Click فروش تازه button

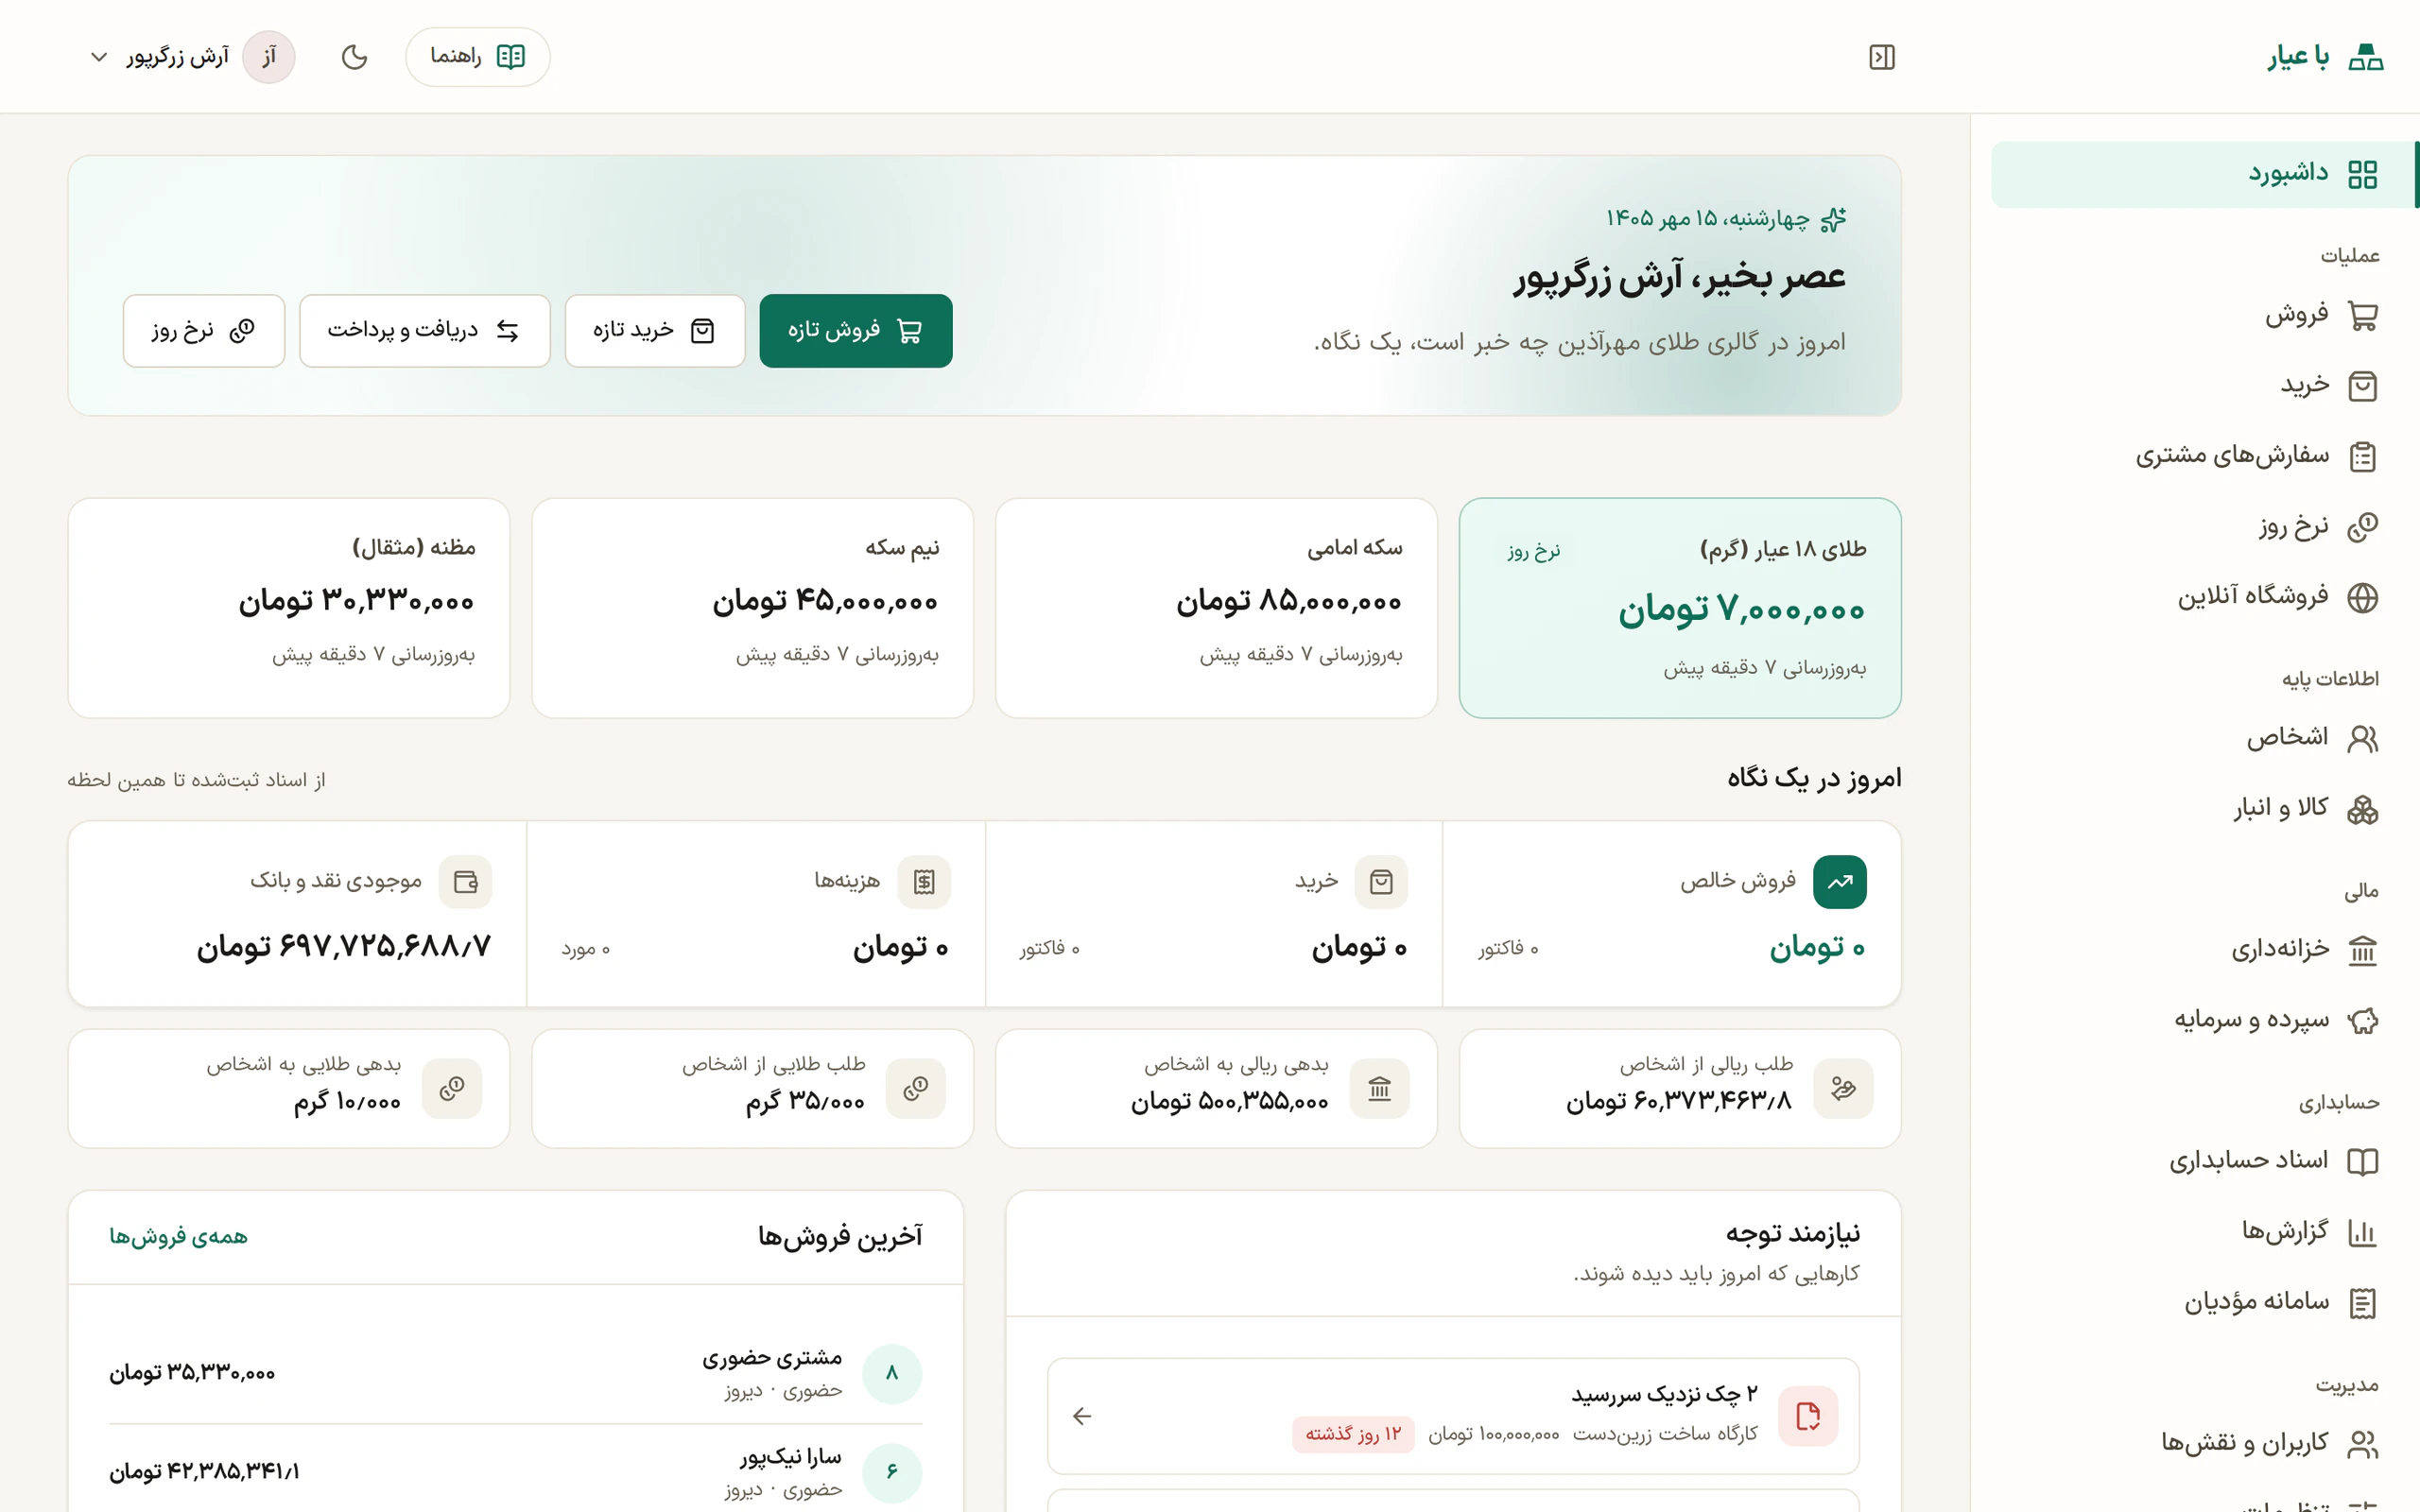click(x=855, y=331)
